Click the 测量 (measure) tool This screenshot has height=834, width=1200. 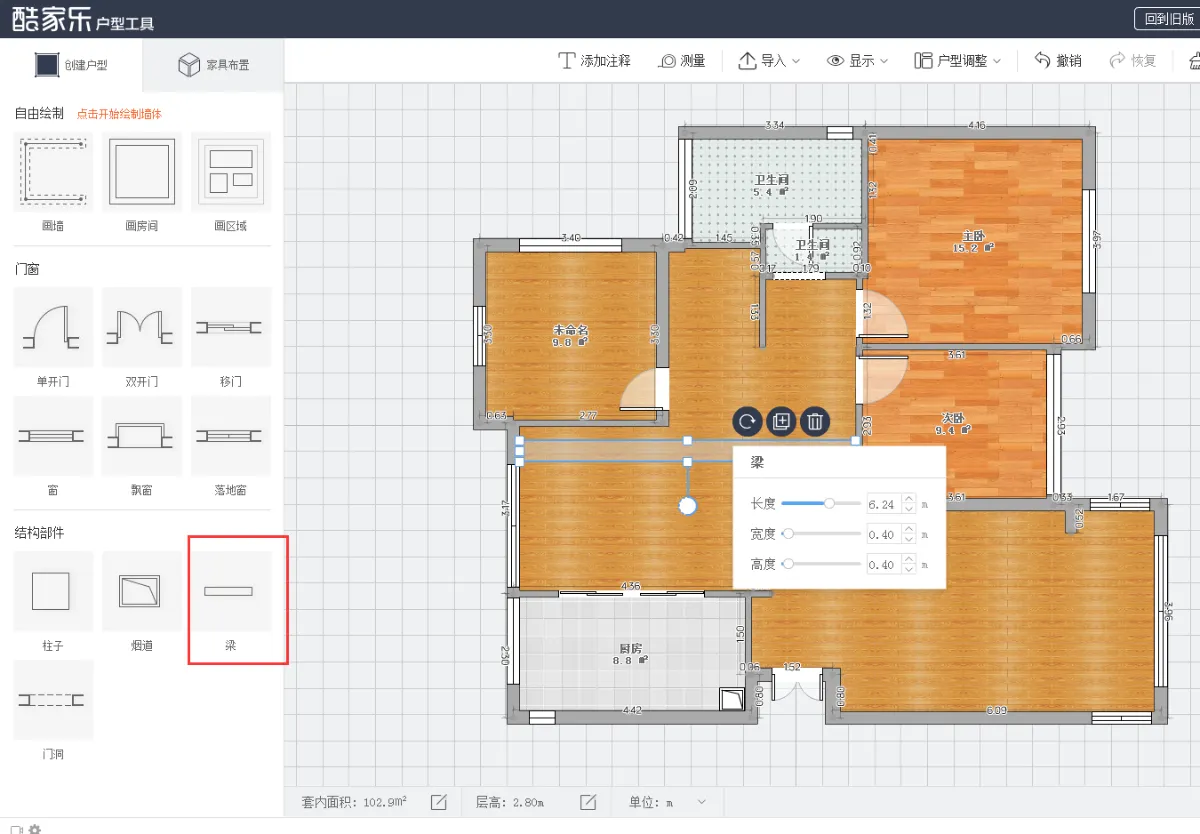tap(682, 60)
